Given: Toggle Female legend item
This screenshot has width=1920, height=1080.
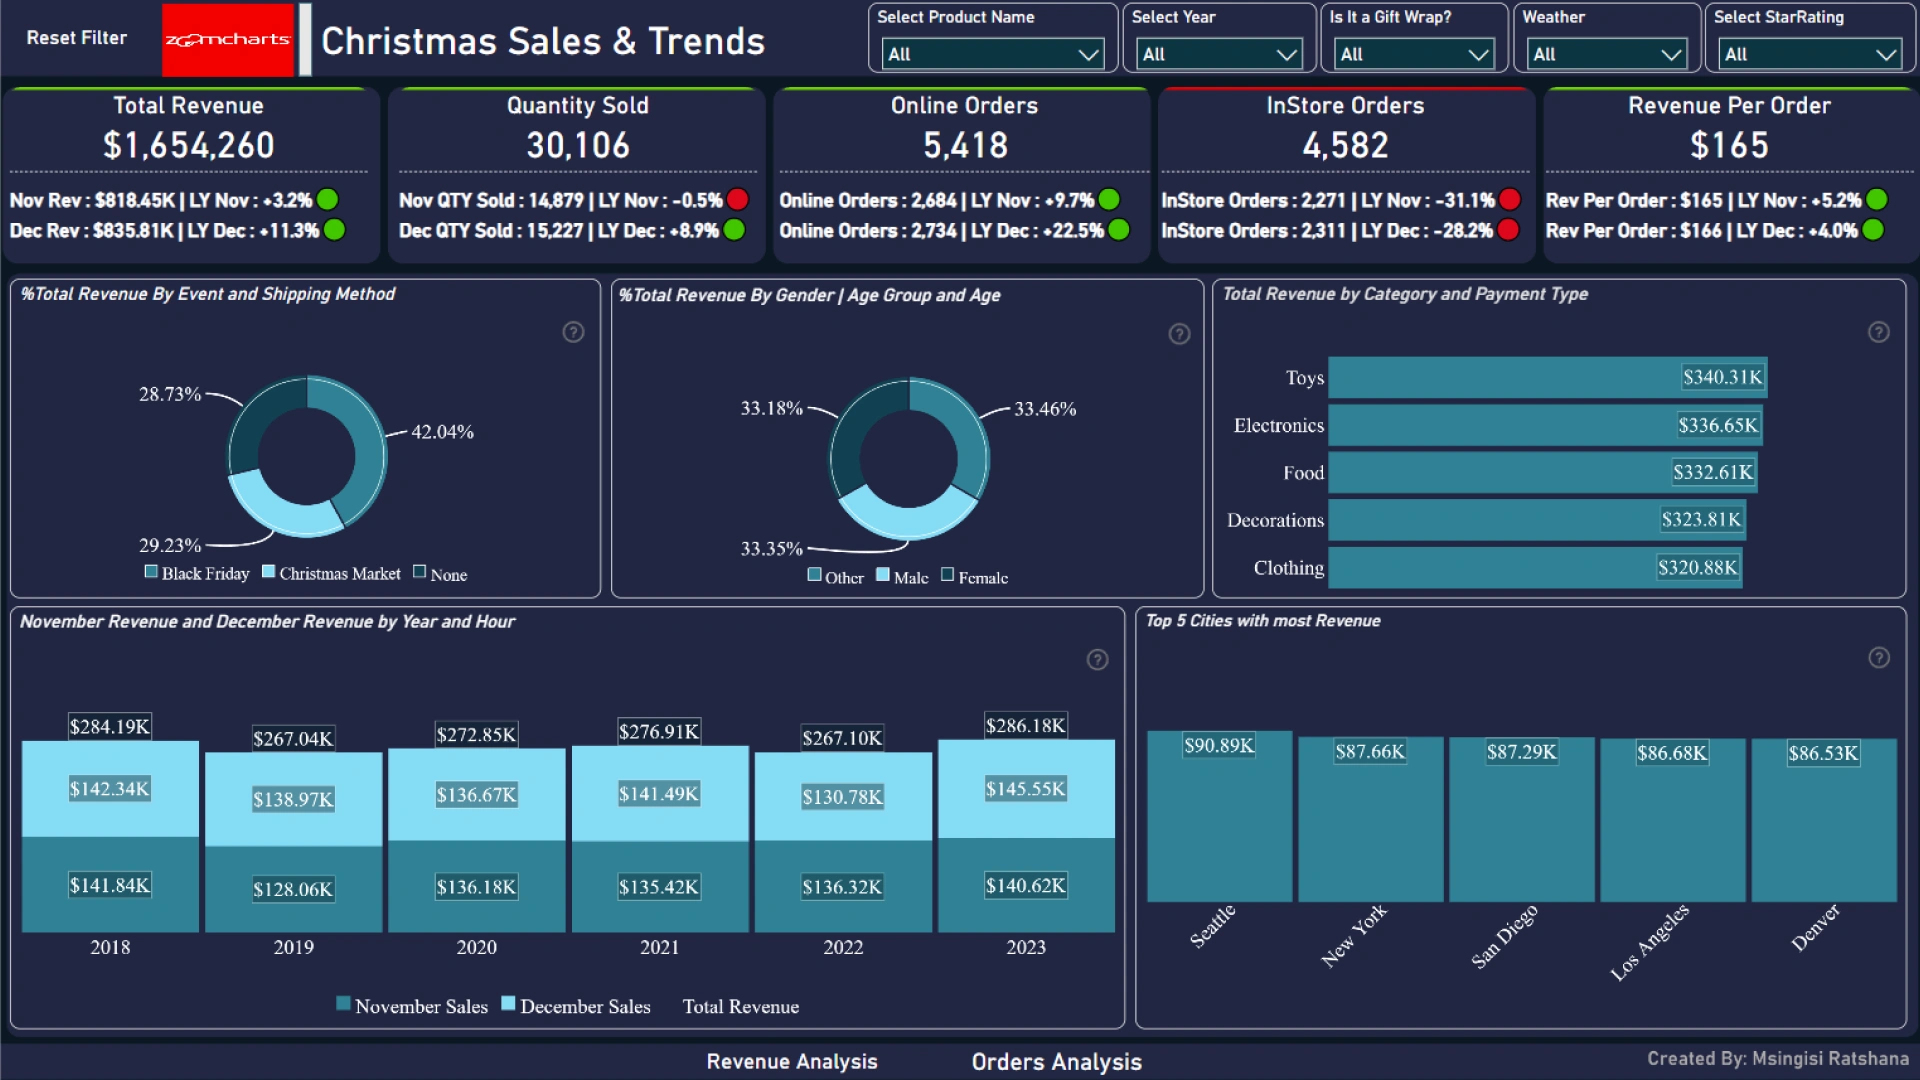Looking at the screenshot, I should [975, 577].
